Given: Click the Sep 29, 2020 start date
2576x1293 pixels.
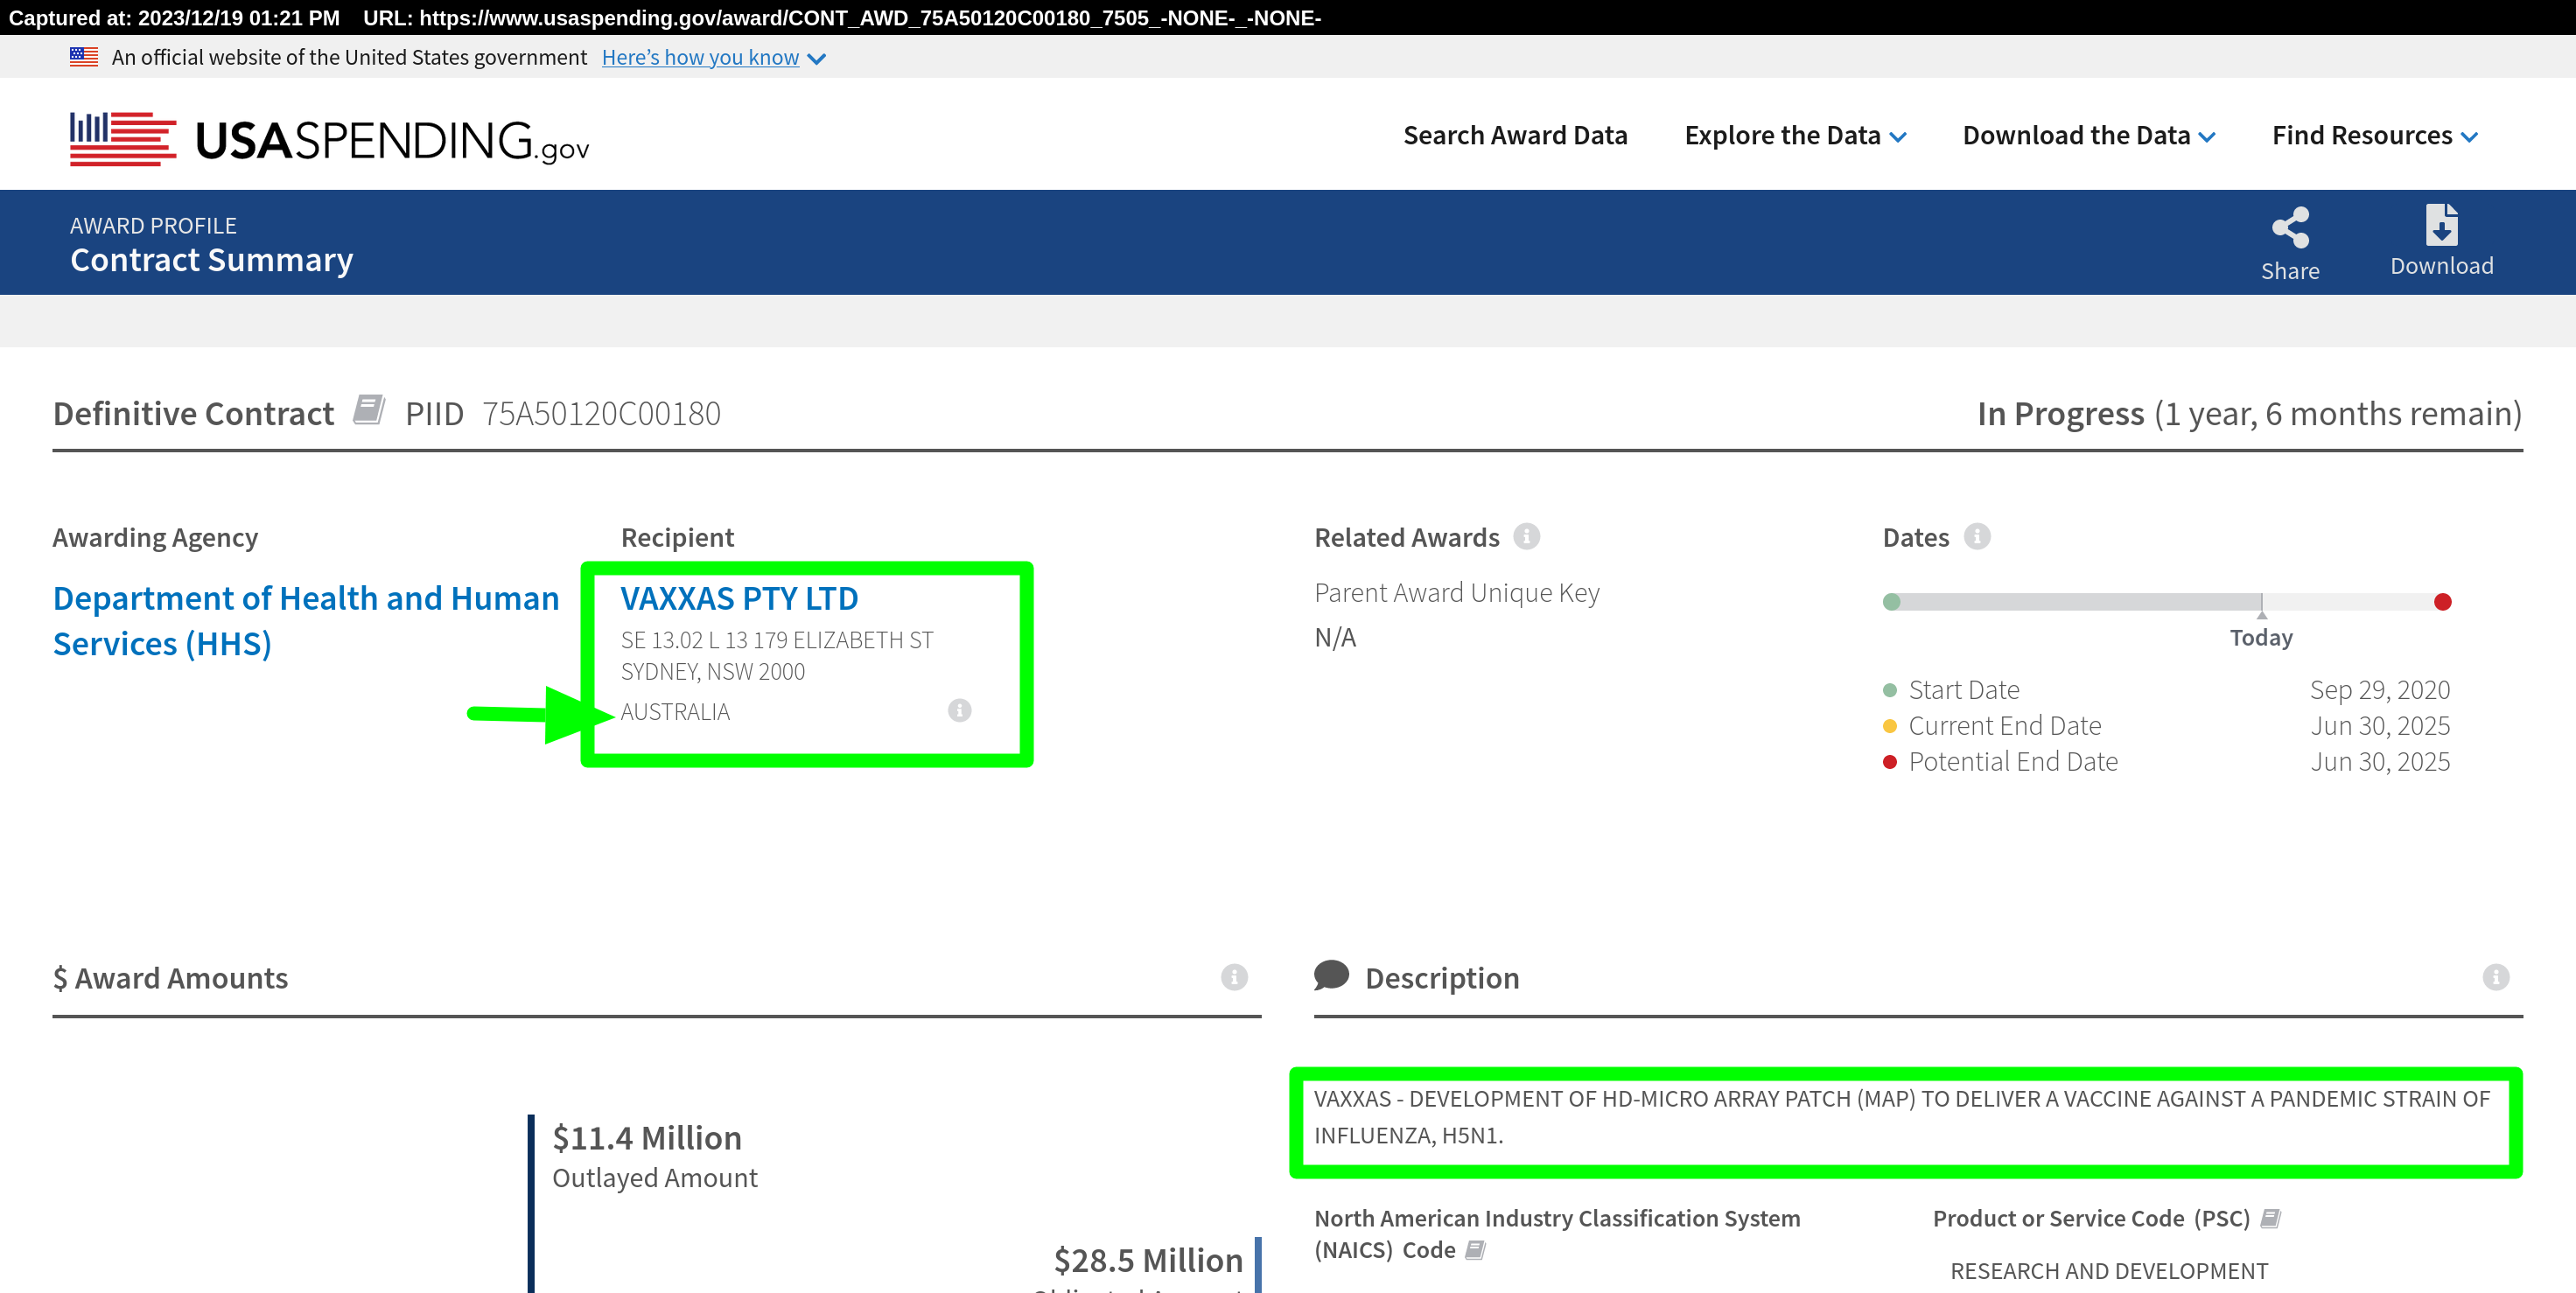Looking at the screenshot, I should (x=2379, y=690).
